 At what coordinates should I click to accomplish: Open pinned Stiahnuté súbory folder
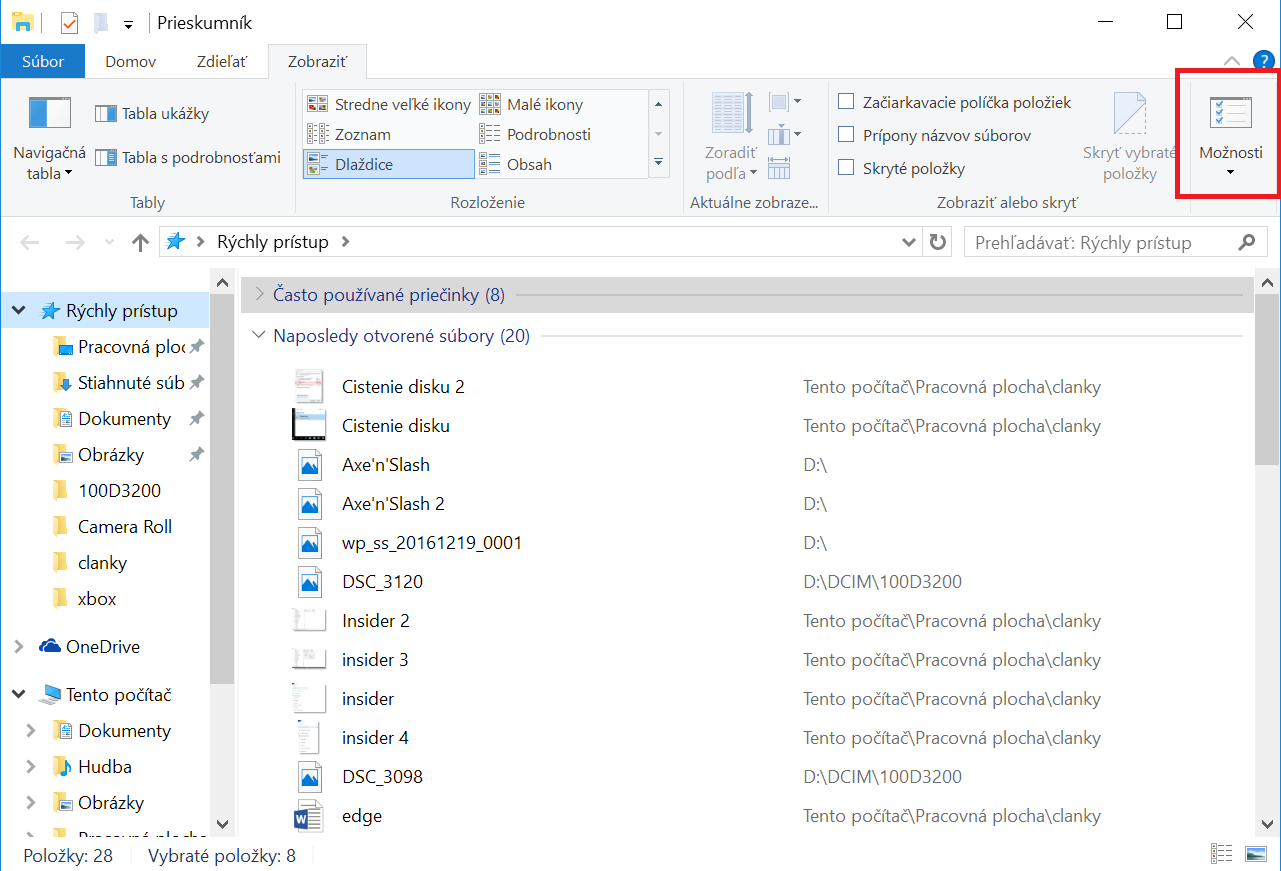pos(130,383)
